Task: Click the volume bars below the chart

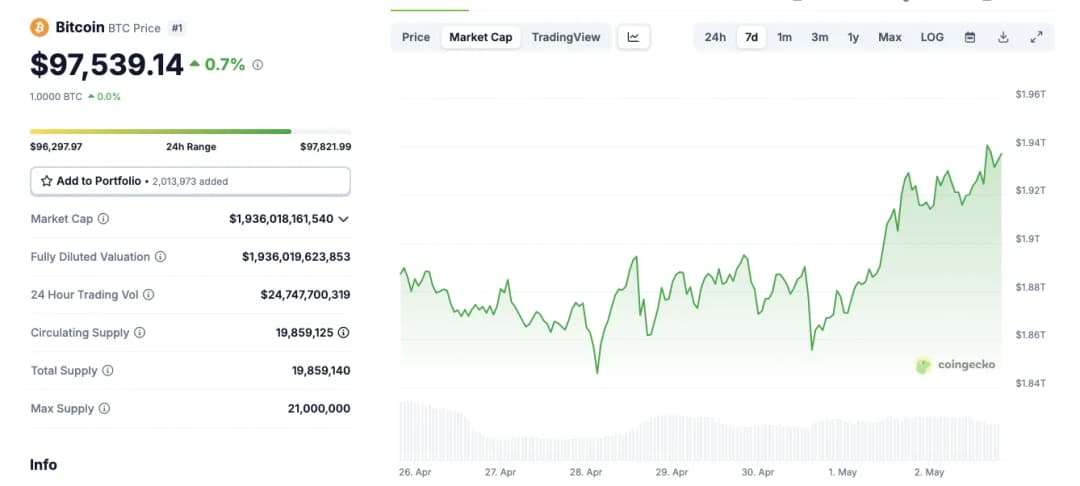Action: tap(700, 435)
